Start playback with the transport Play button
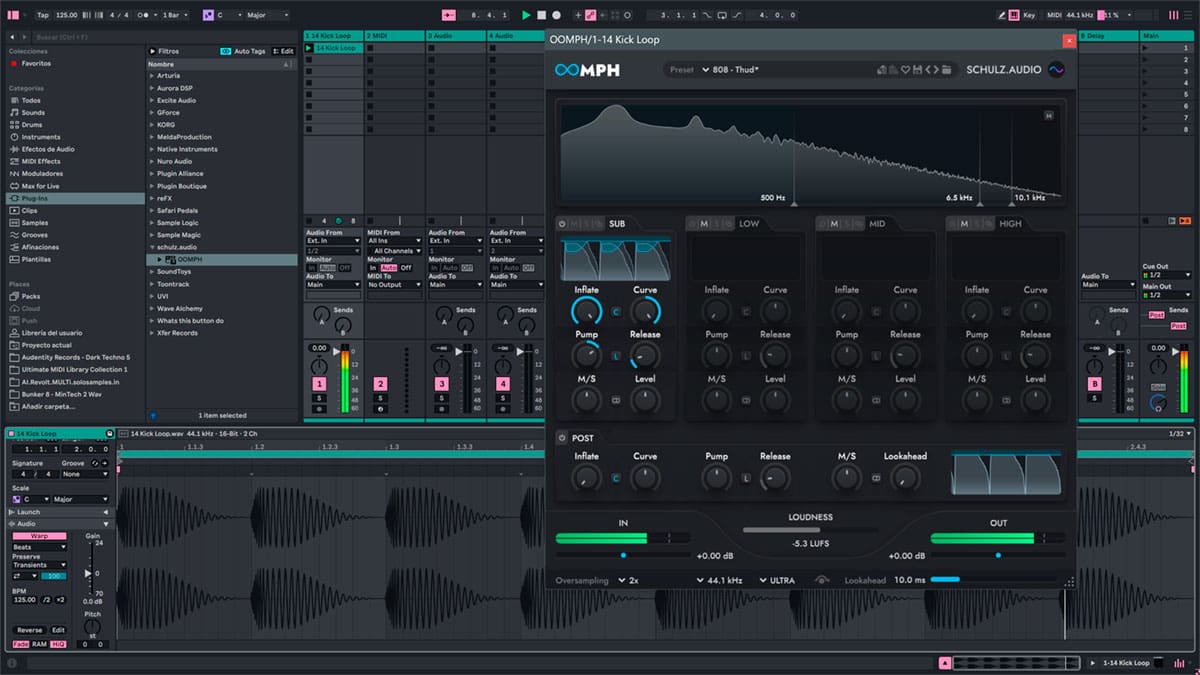 coord(526,15)
